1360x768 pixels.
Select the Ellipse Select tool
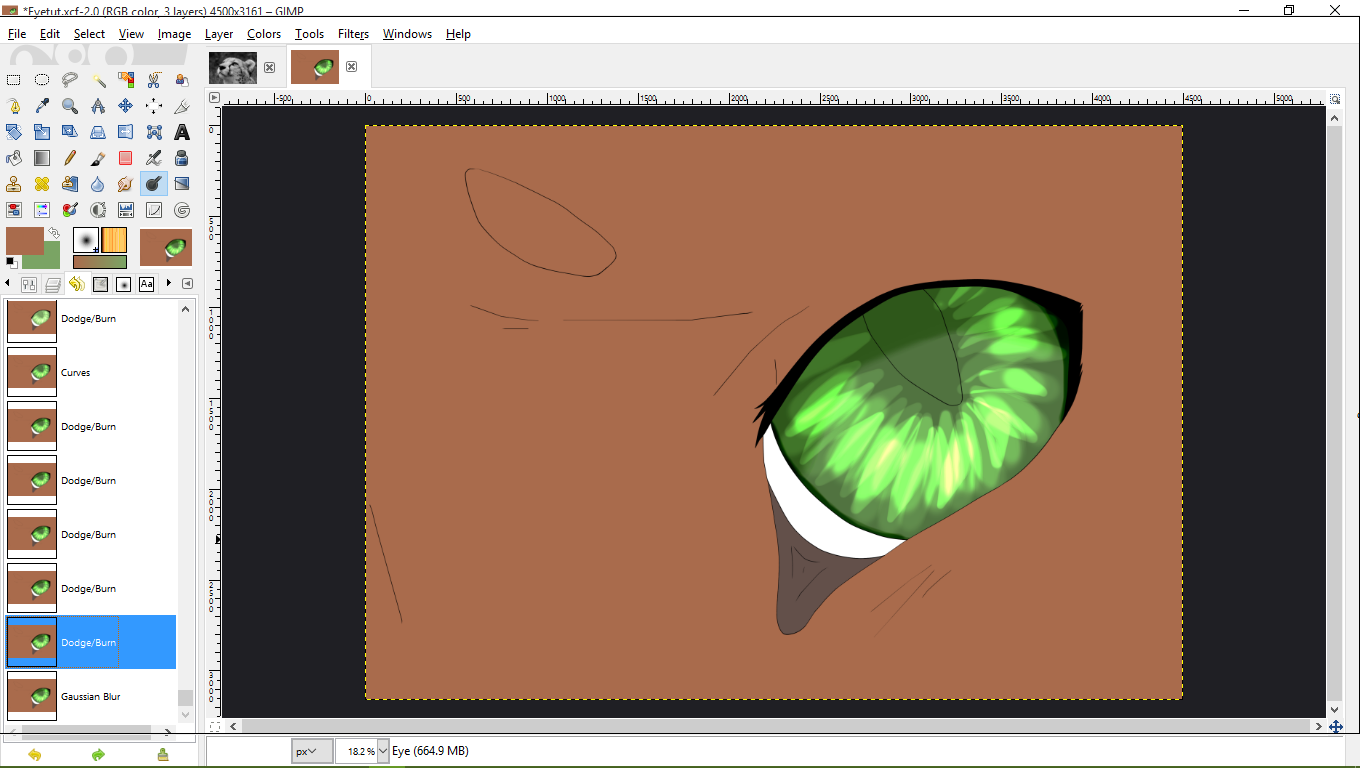(42, 80)
